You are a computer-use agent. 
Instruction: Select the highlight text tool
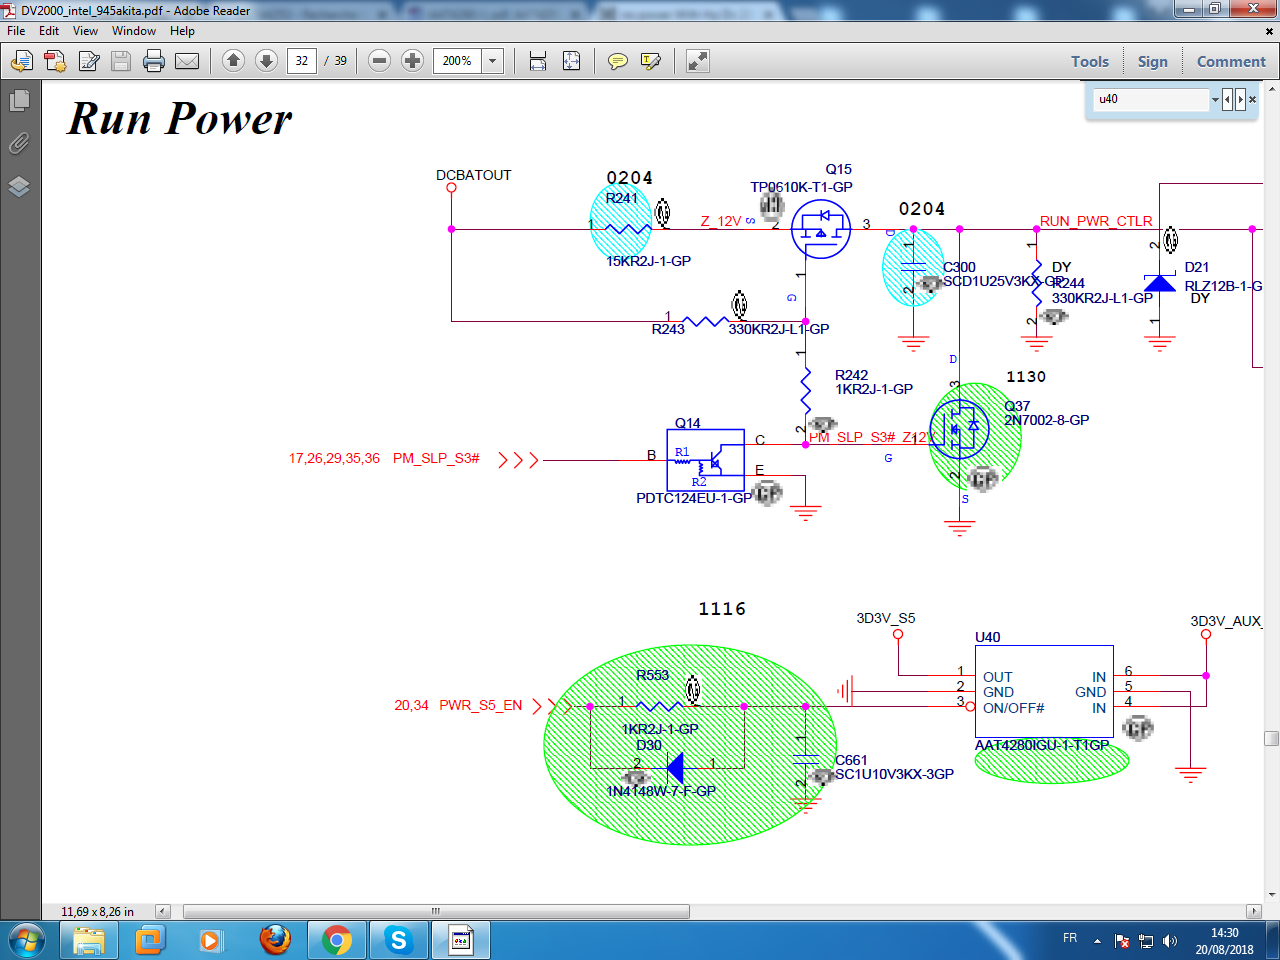click(x=650, y=61)
